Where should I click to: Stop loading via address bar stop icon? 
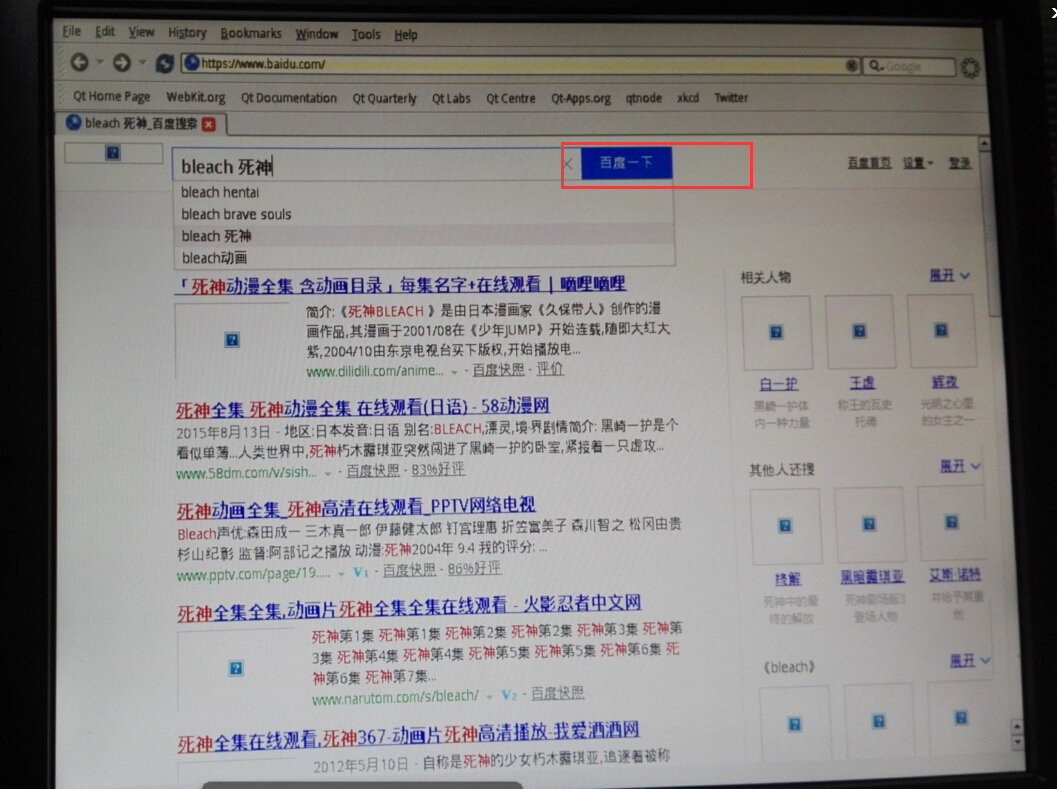[x=851, y=65]
